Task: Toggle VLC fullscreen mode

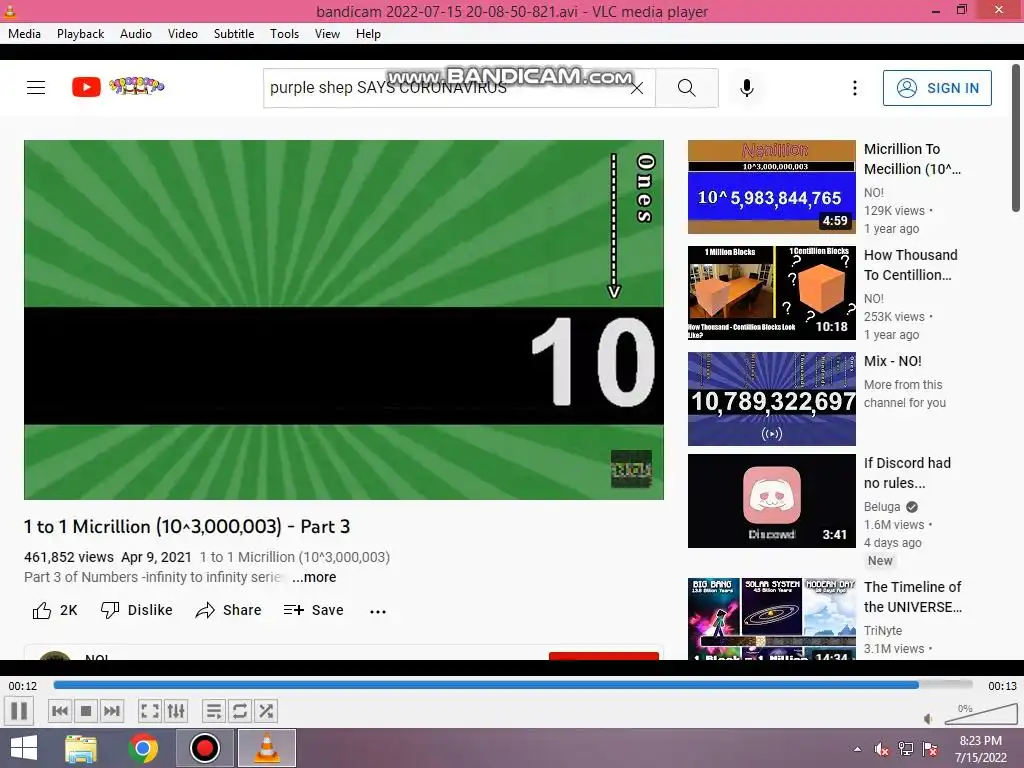Action: point(150,711)
